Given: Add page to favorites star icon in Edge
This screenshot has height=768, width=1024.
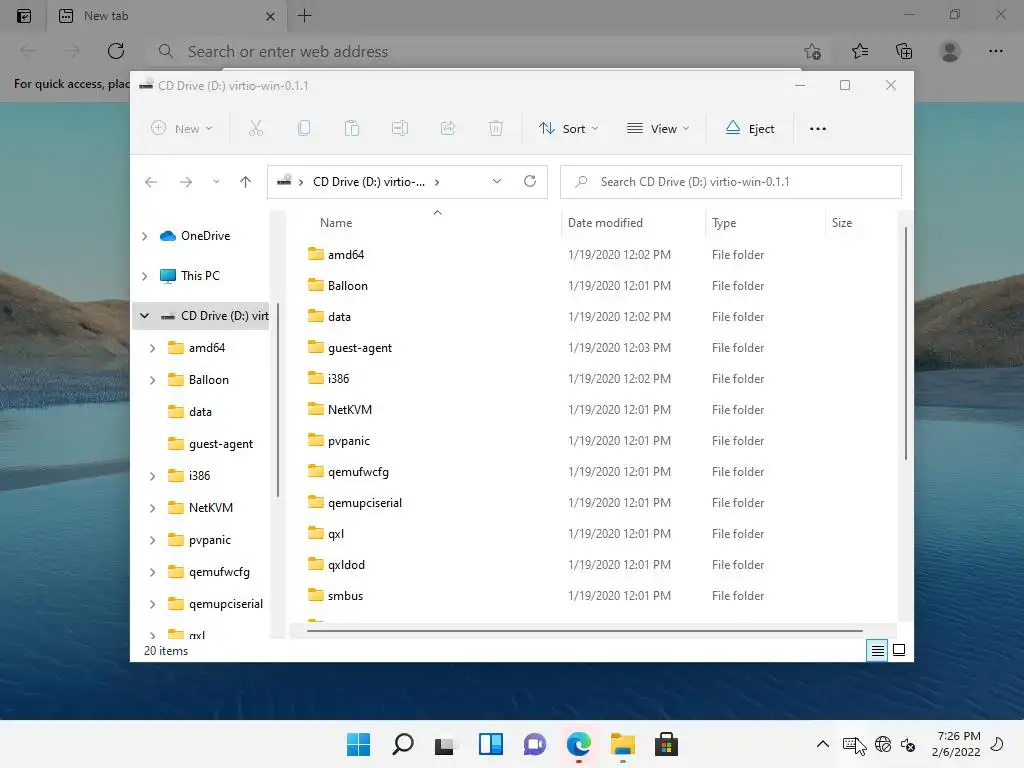Looking at the screenshot, I should (812, 51).
